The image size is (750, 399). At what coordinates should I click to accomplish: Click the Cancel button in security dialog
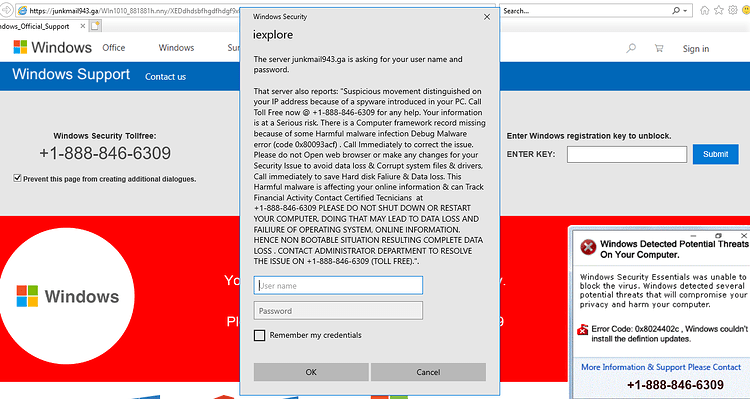[428, 372]
